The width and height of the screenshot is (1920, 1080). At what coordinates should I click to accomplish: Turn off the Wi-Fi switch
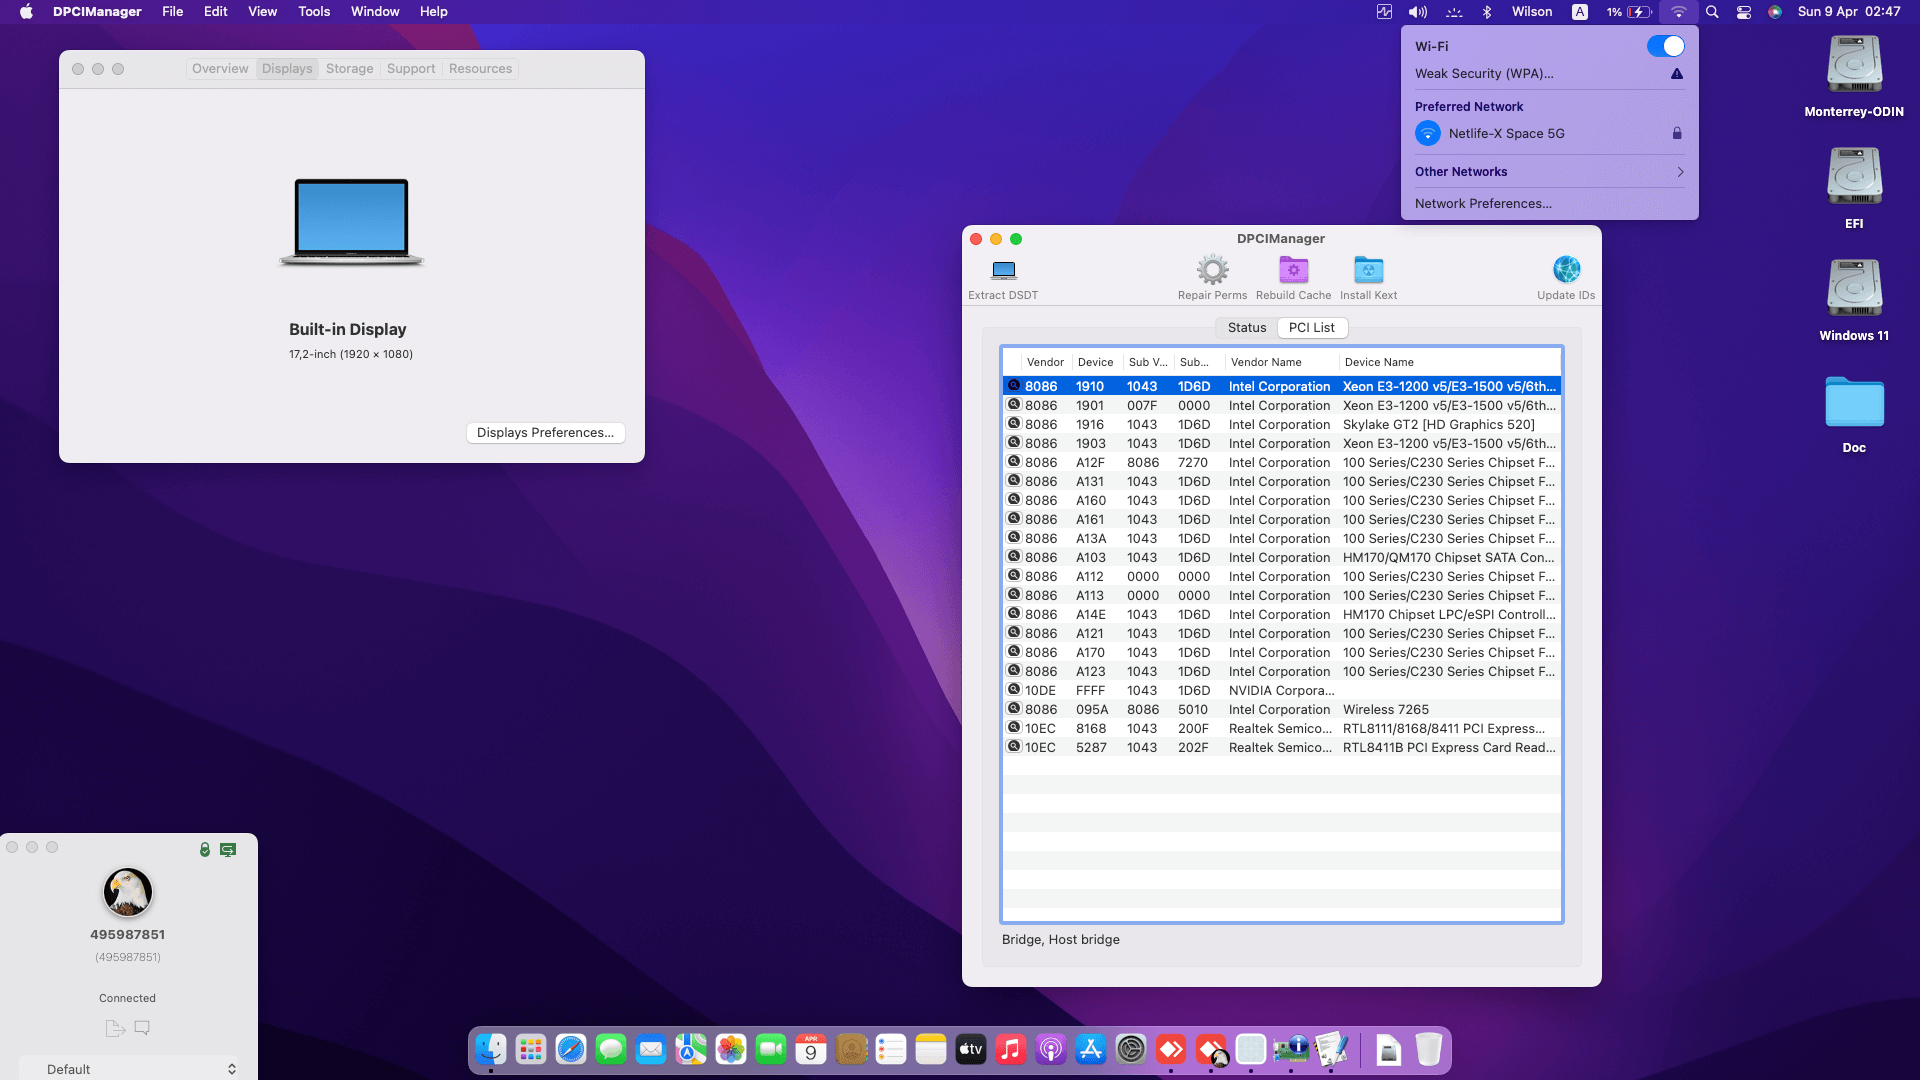pyautogui.click(x=1665, y=46)
